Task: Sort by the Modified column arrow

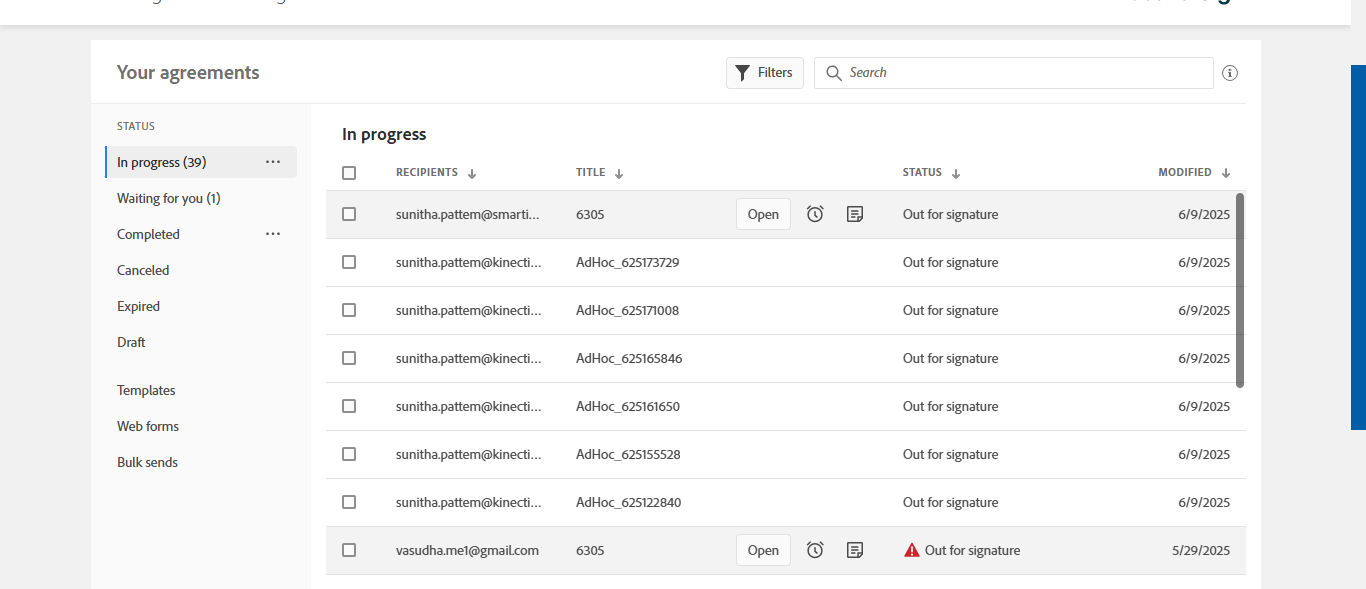Action: click(1226, 174)
